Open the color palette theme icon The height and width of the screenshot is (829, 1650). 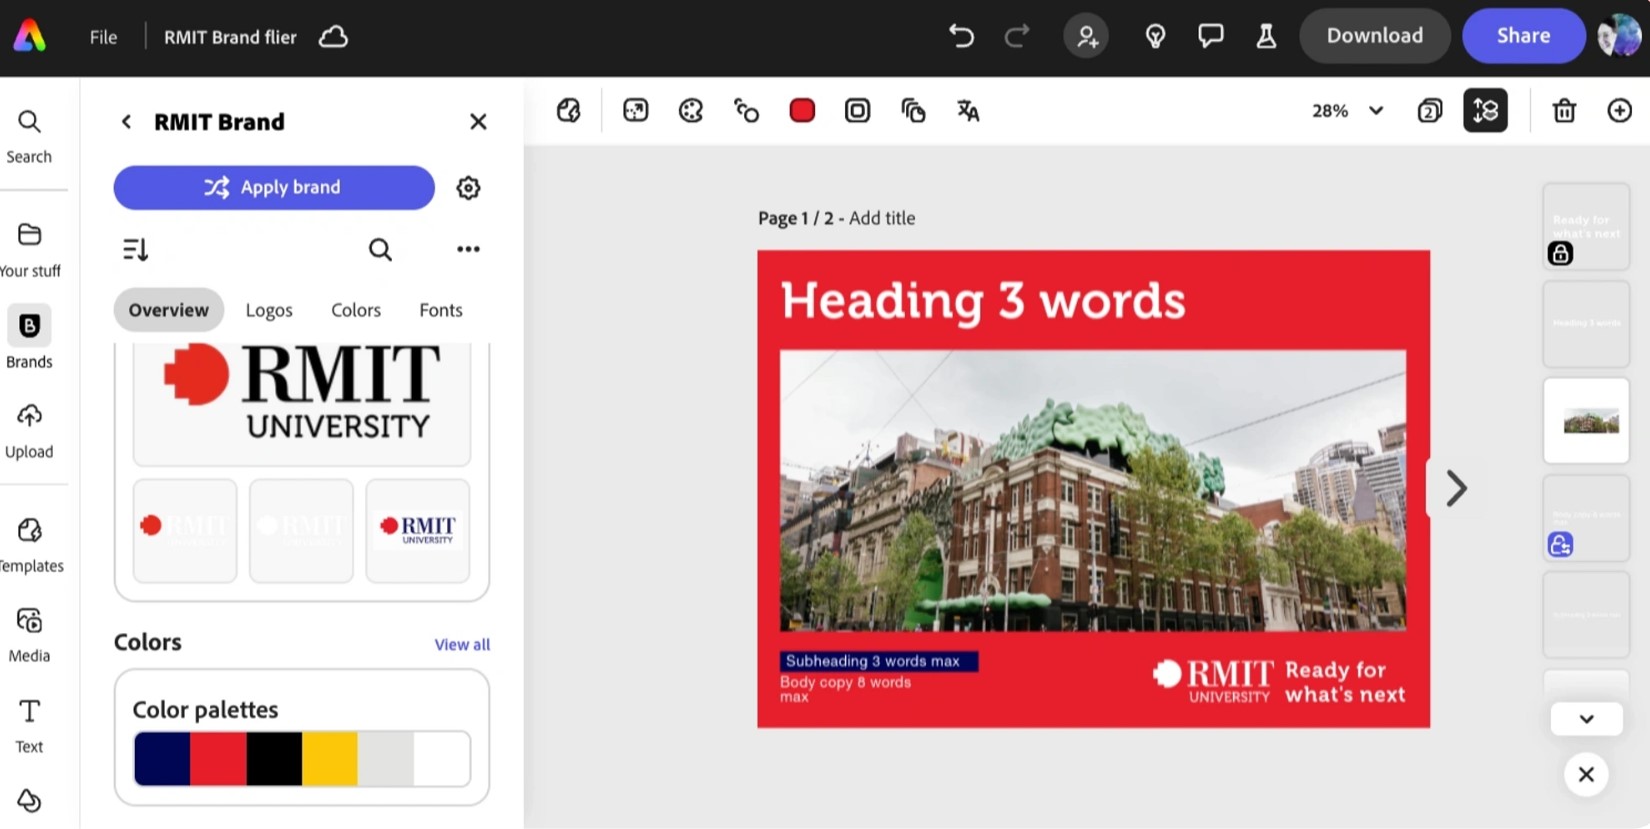[691, 111]
